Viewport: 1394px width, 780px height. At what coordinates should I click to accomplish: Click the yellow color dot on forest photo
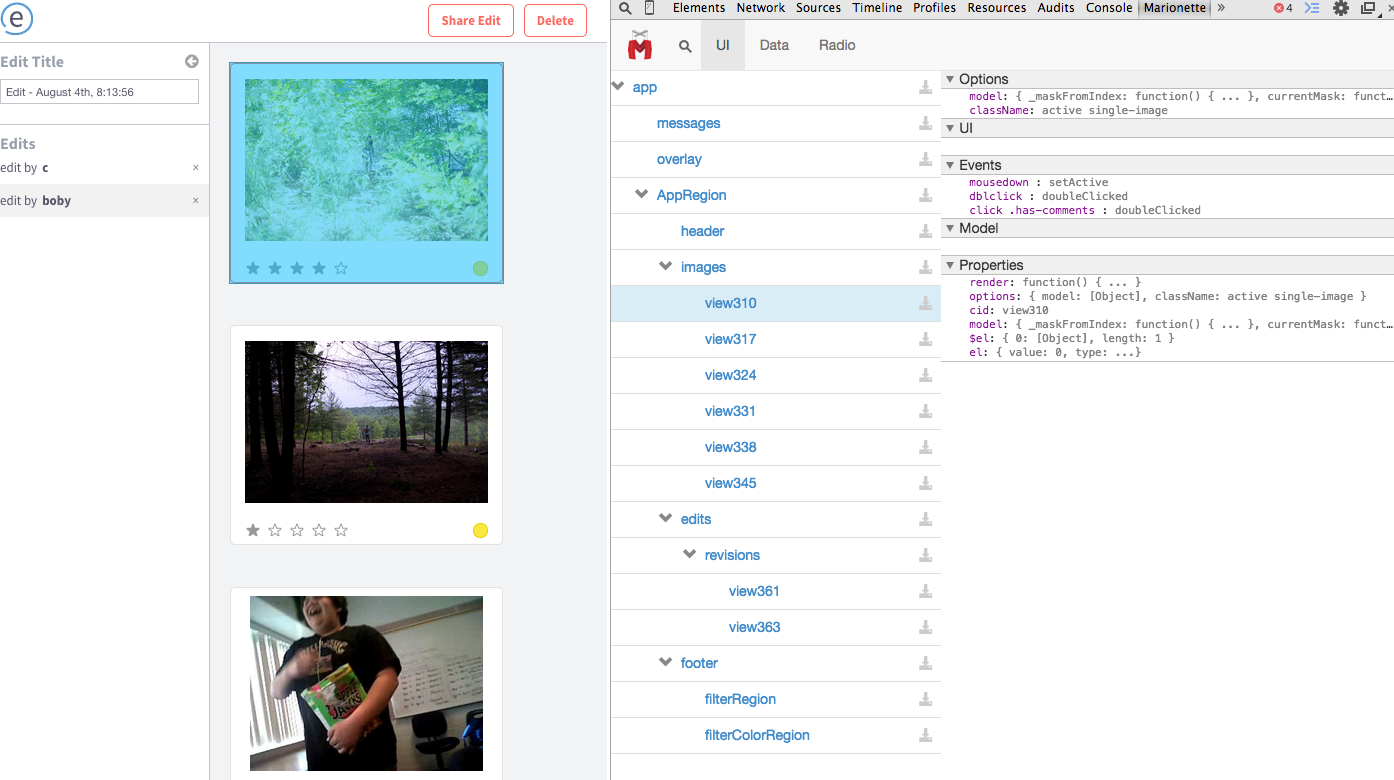[480, 530]
